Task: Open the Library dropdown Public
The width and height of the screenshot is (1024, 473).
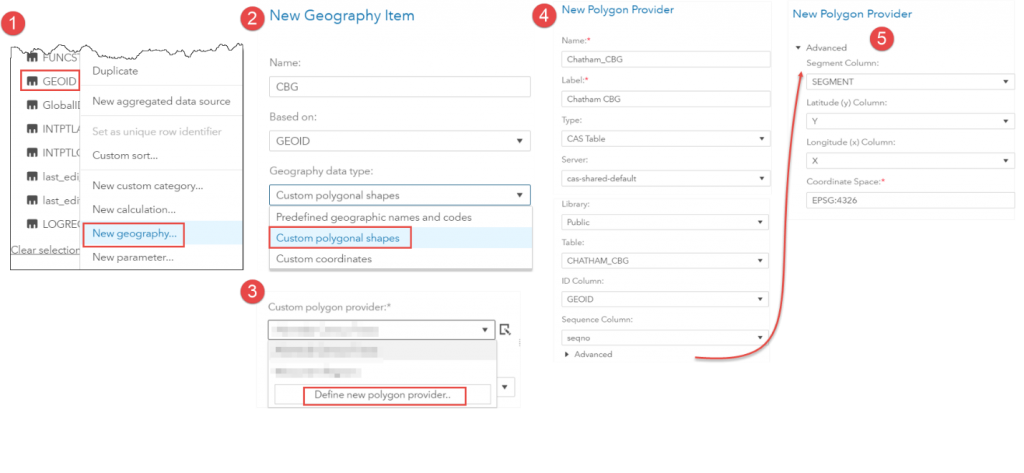Action: point(665,222)
